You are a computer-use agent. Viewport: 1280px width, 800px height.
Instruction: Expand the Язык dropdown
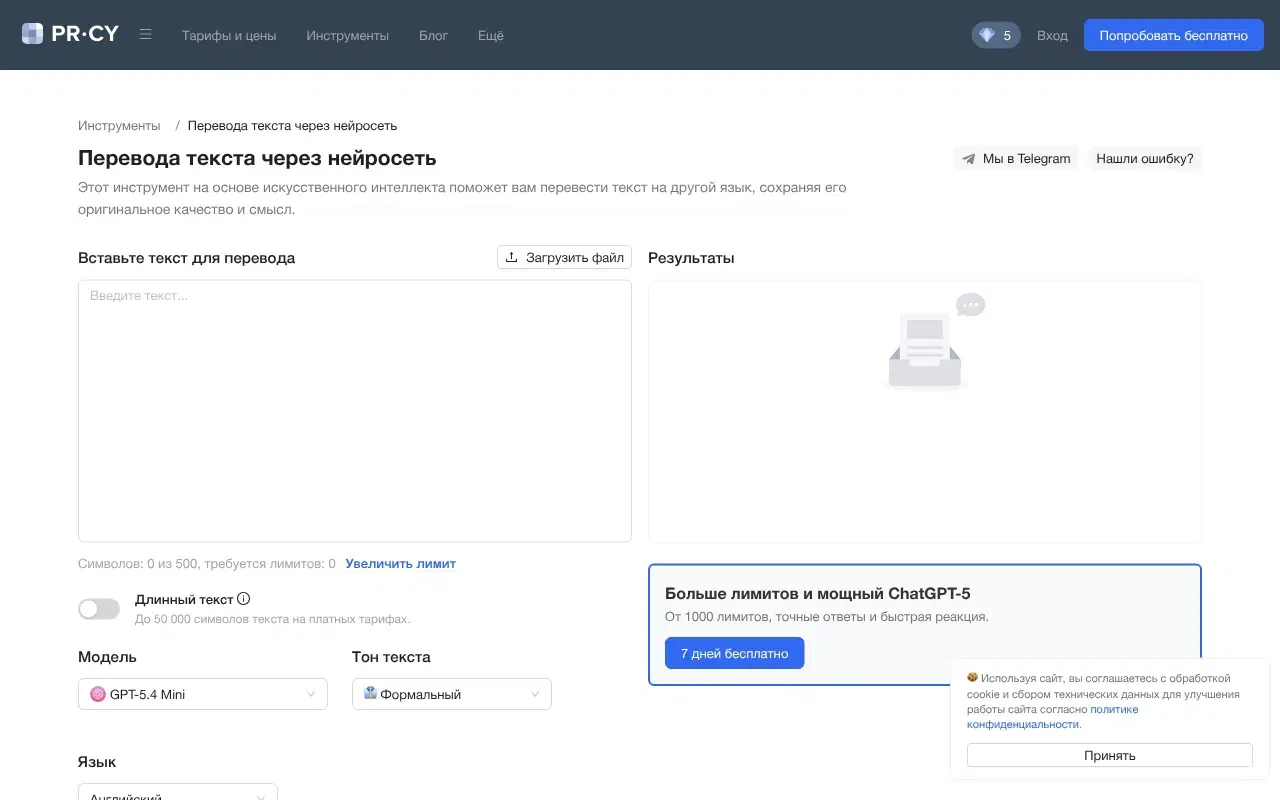coord(178,792)
